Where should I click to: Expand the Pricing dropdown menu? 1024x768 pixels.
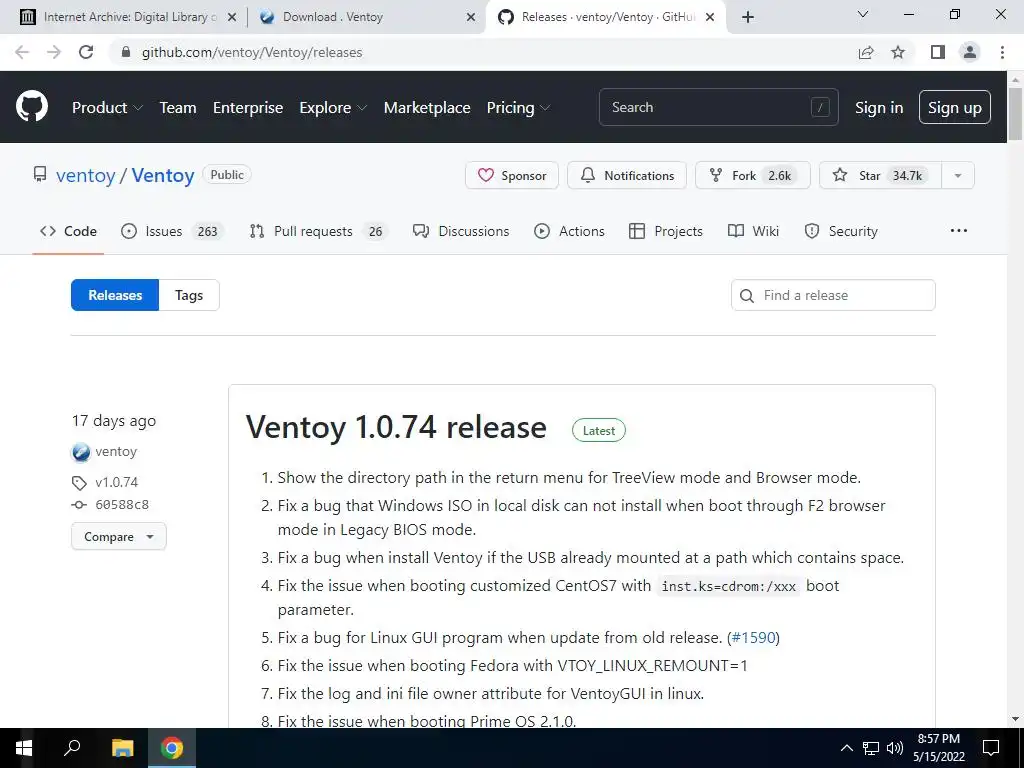(518, 107)
